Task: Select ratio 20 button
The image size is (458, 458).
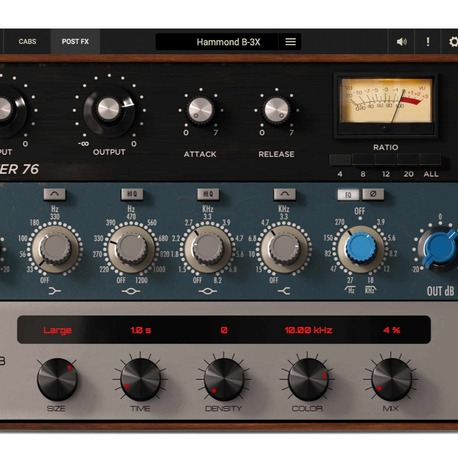Action: pyautogui.click(x=408, y=159)
